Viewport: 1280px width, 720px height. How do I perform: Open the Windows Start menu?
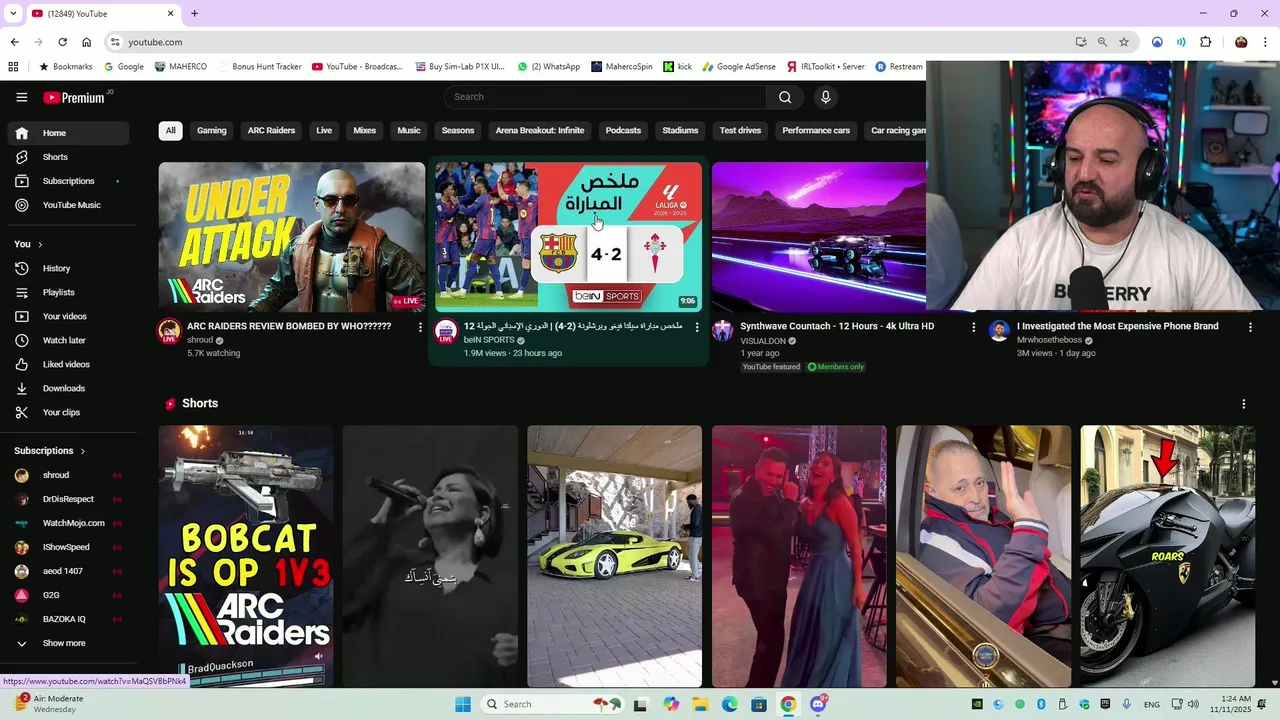point(462,704)
